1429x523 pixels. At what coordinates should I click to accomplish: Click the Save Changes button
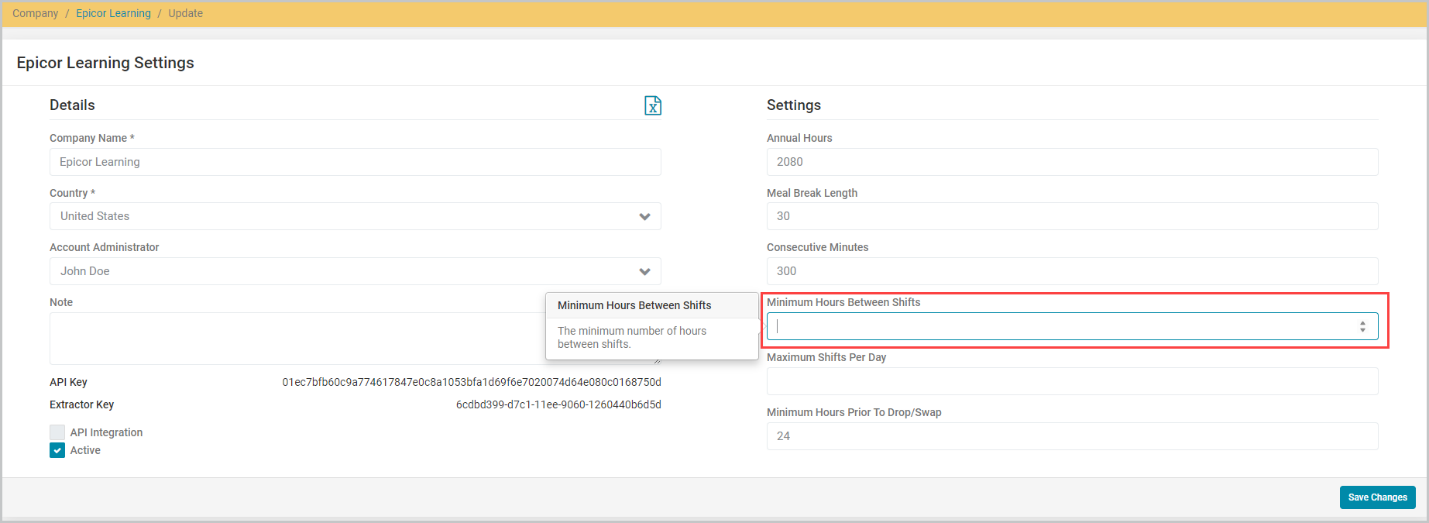(1377, 497)
